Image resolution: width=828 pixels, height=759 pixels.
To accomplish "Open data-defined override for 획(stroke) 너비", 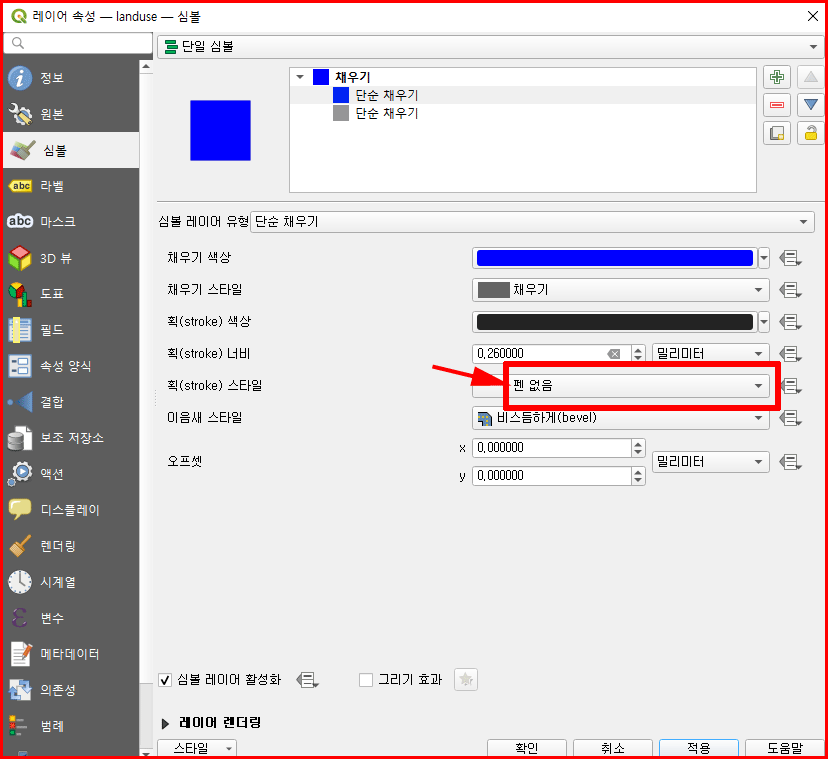I will tap(791, 353).
